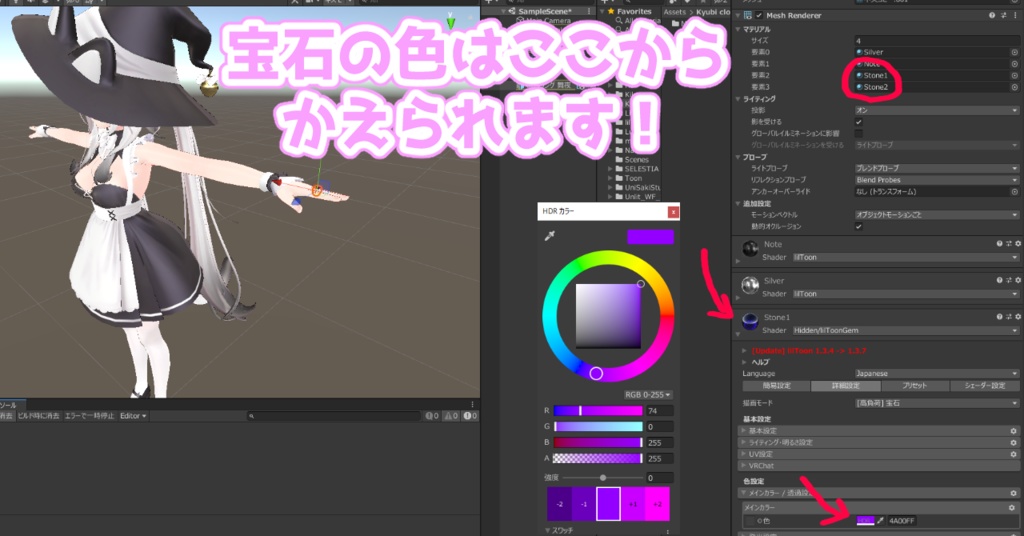Toggle 影を受ける checkbox
The image size is (1024, 536).
(859, 121)
